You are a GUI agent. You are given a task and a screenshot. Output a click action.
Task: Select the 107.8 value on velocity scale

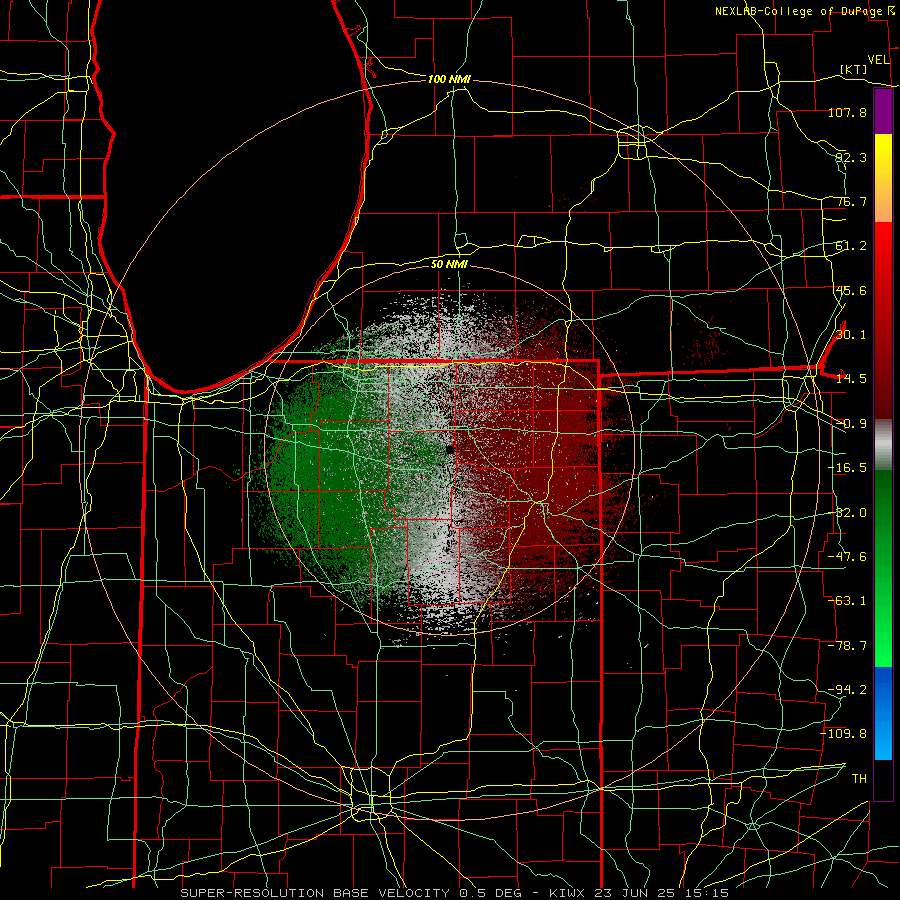(x=847, y=112)
